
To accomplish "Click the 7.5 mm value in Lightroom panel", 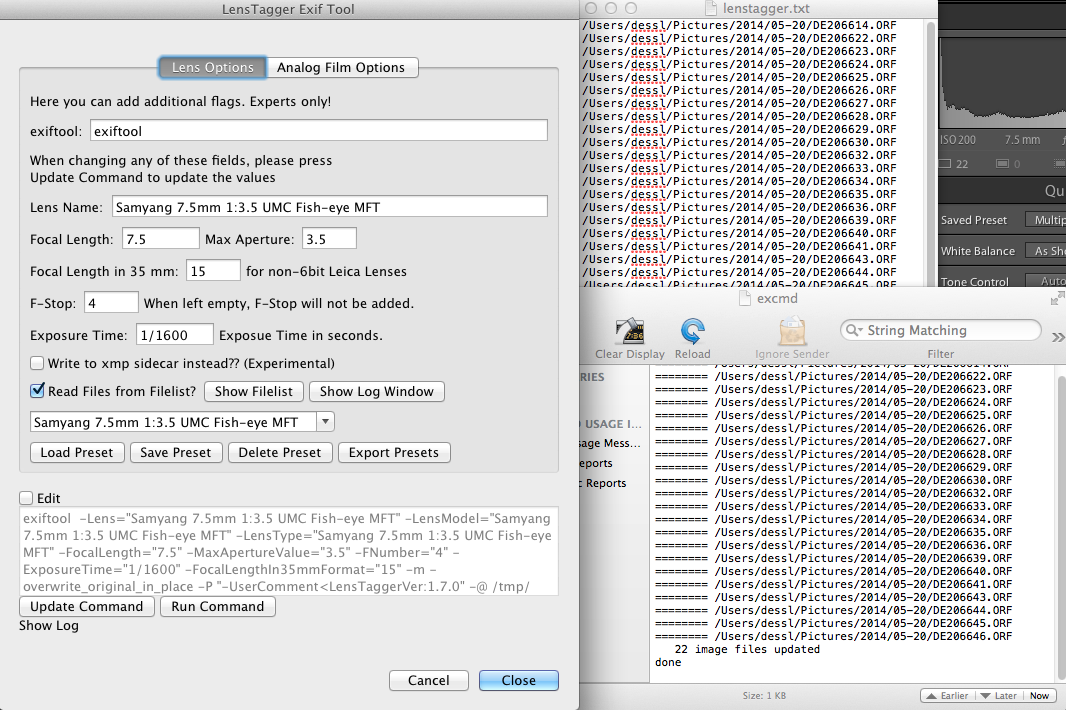I will click(1022, 139).
